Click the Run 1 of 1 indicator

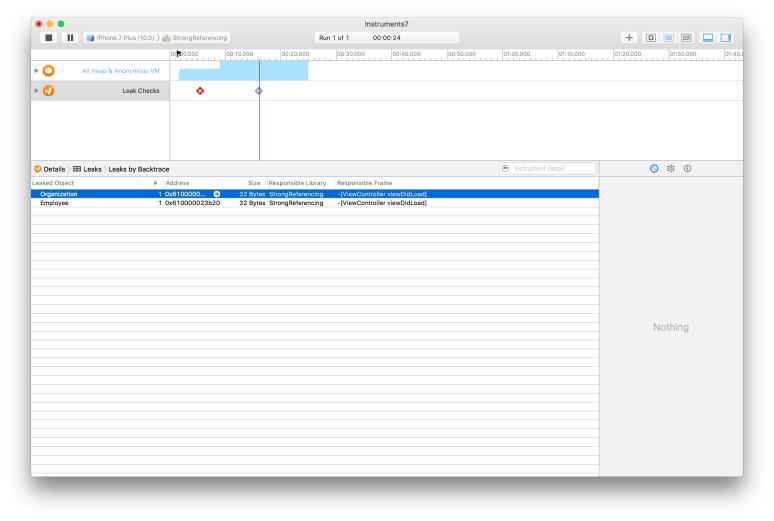[x=334, y=38]
